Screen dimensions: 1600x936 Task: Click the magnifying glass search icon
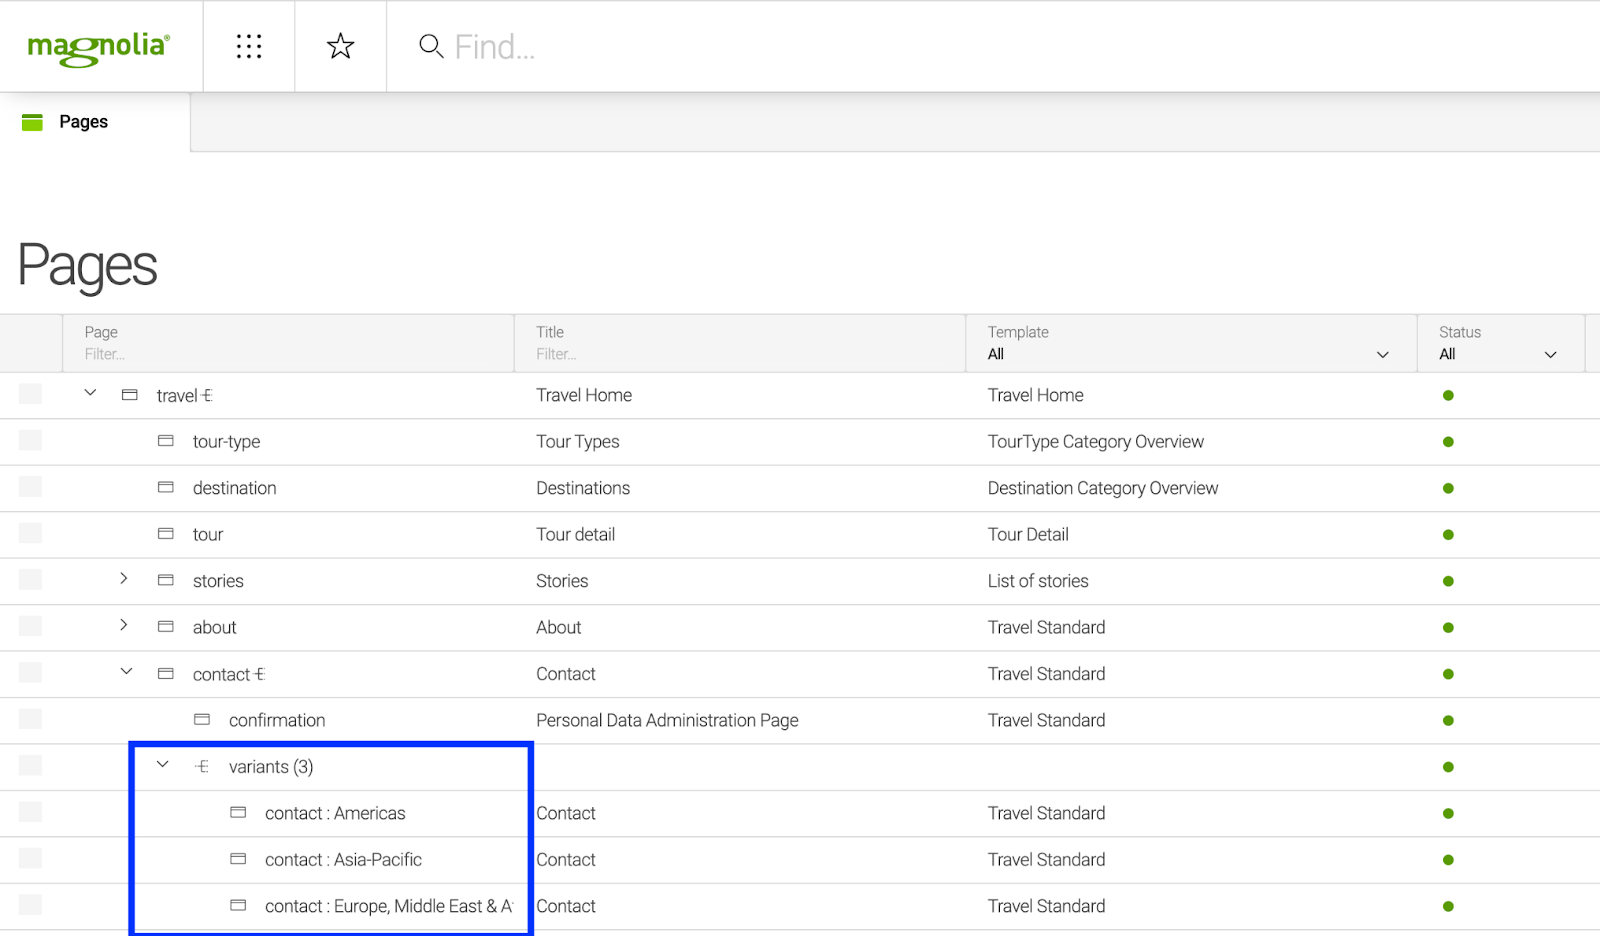click(x=431, y=46)
